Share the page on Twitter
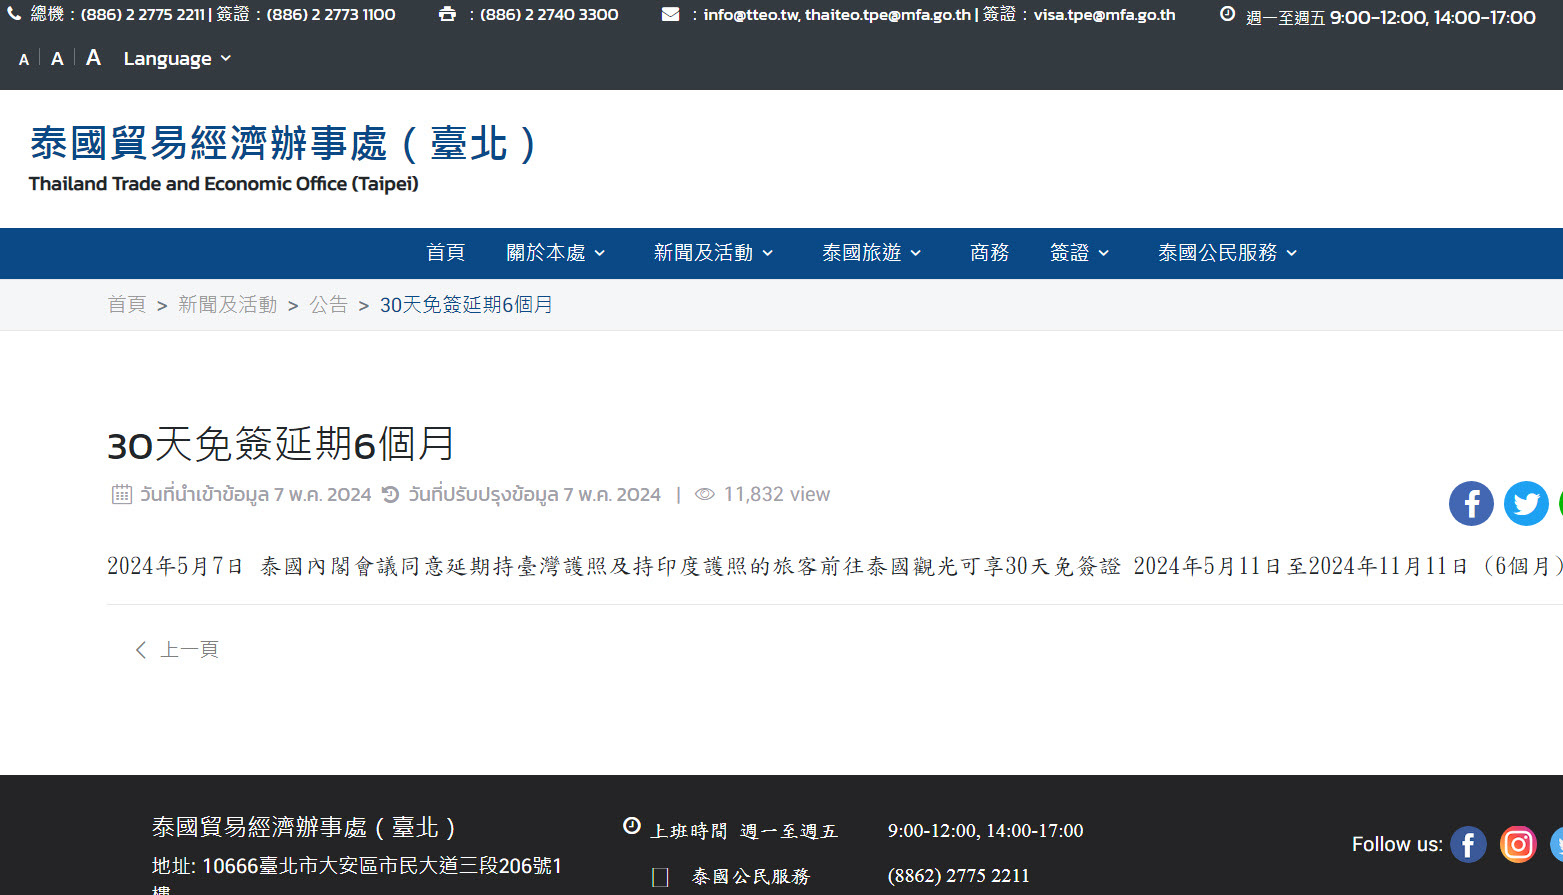Screen dimensions: 1563x895 click(x=1526, y=503)
